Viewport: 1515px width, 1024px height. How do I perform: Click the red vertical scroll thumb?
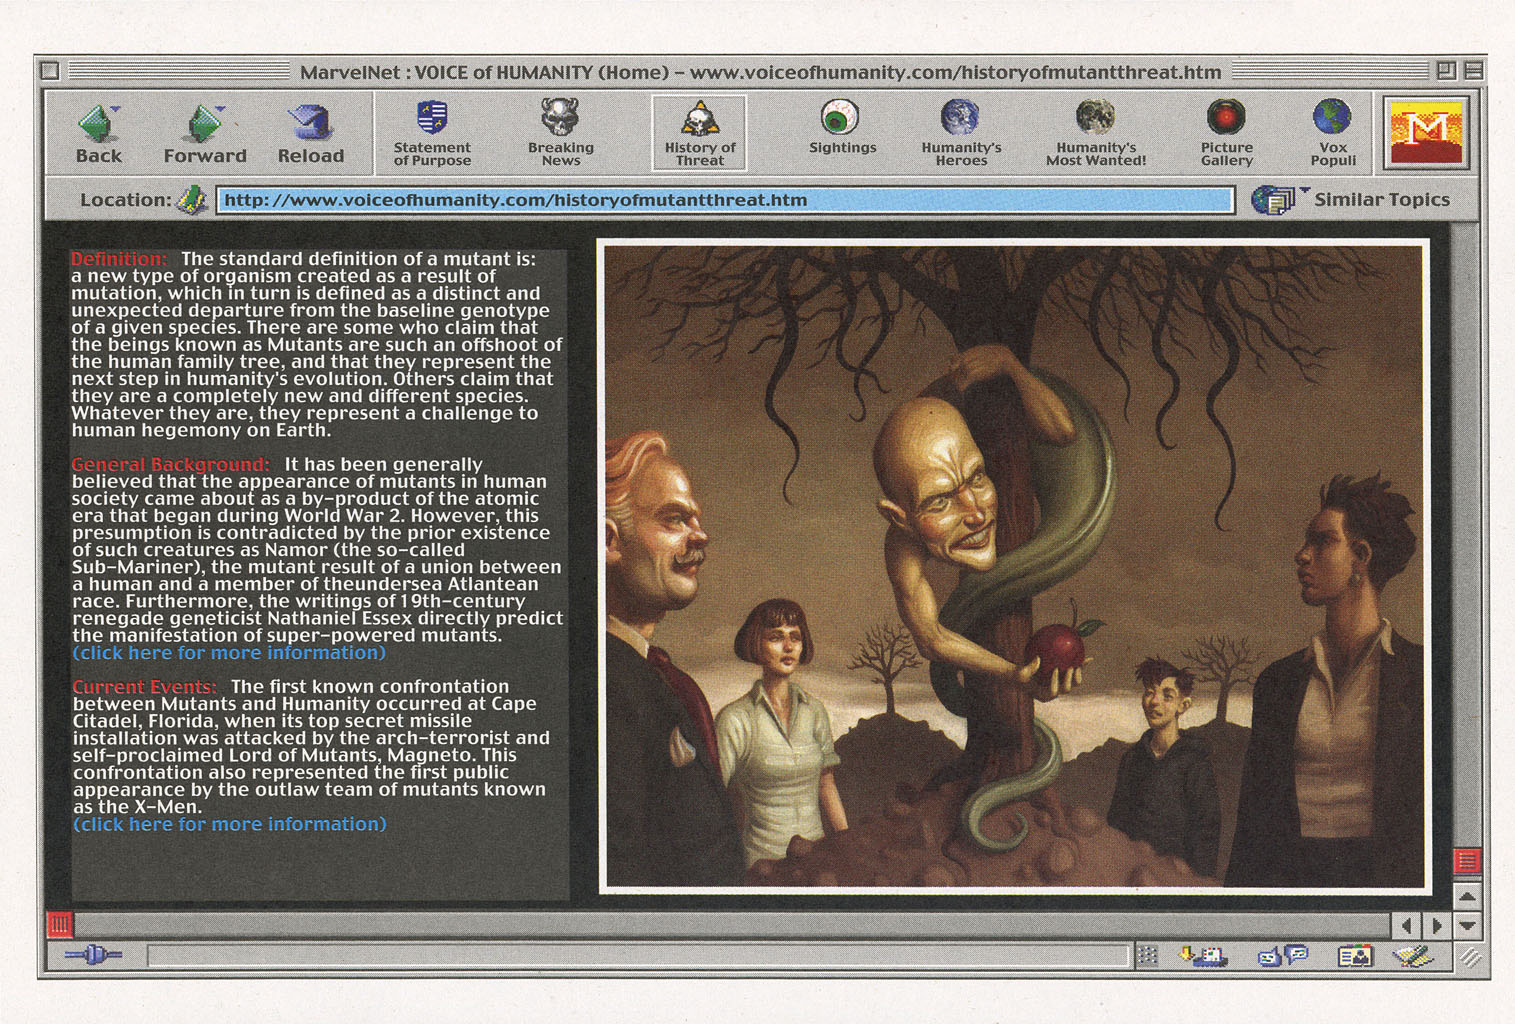pos(1466,861)
